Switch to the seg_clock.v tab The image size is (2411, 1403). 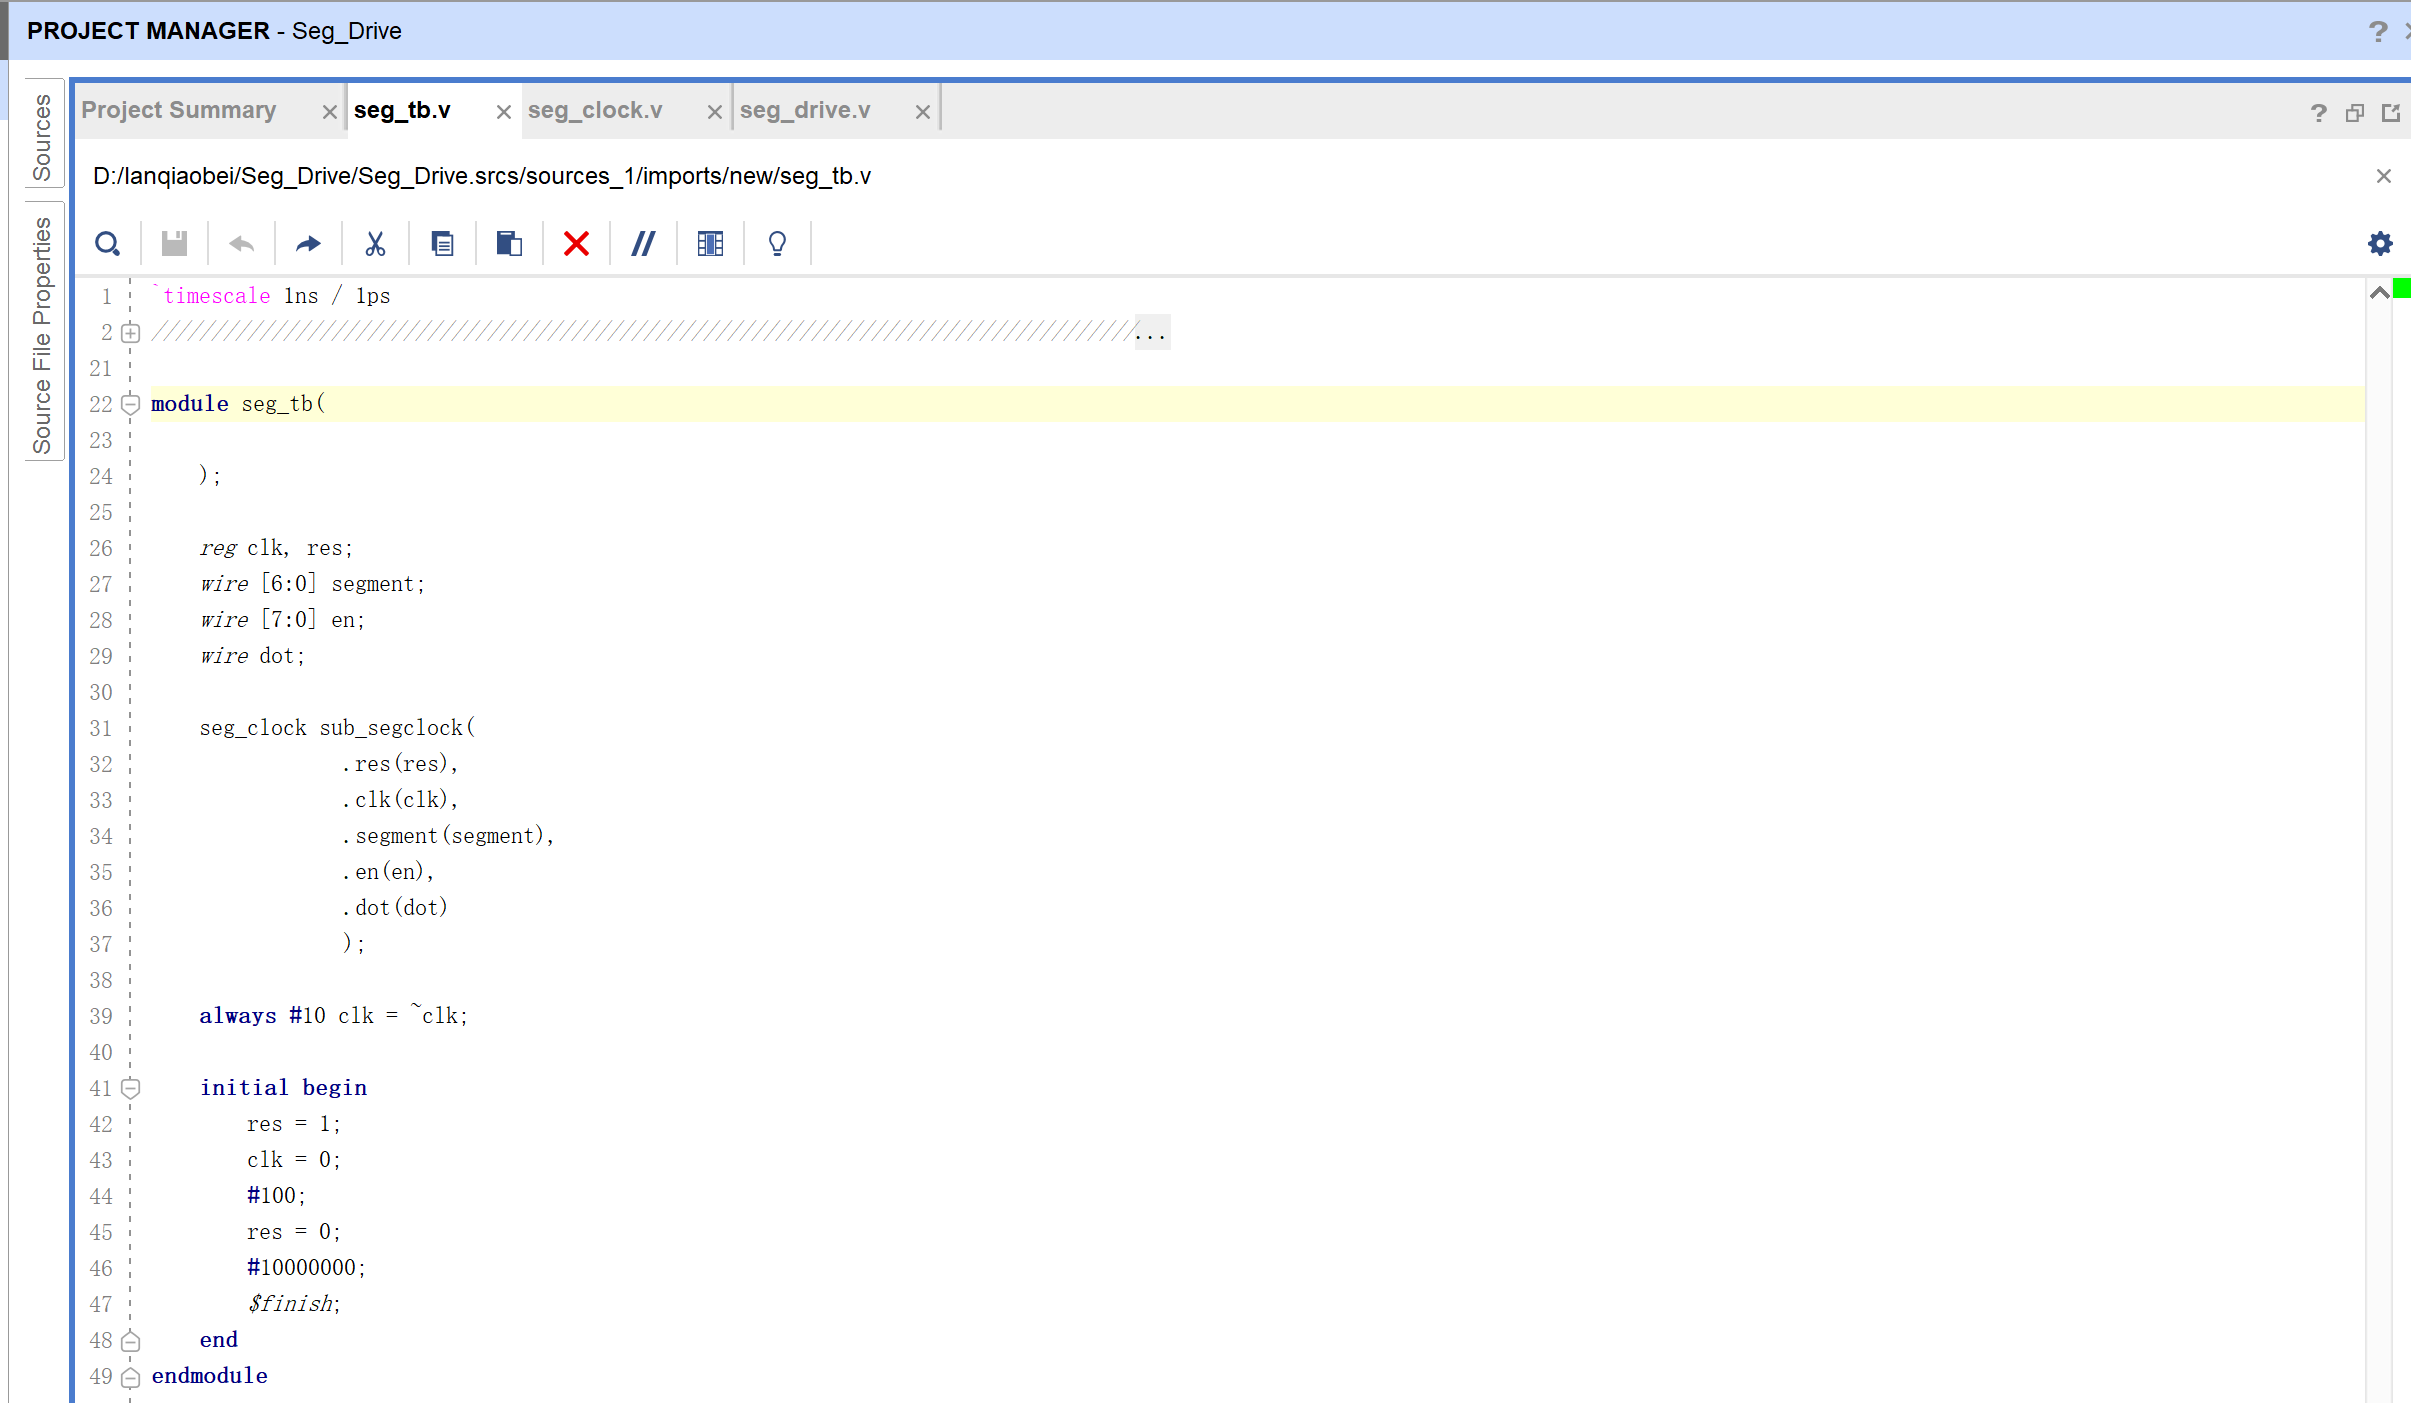click(595, 110)
